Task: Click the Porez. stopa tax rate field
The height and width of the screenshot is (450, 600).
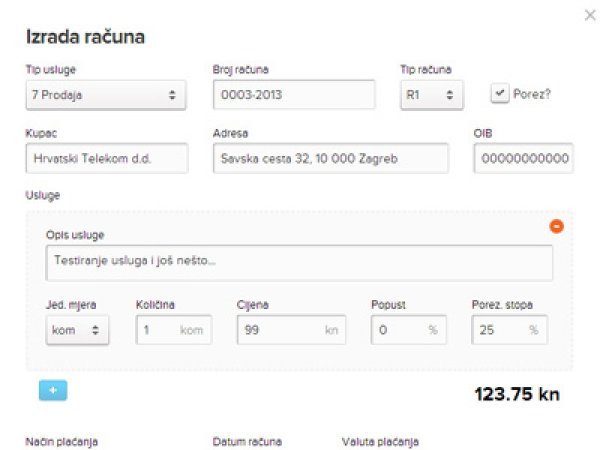Action: [x=509, y=330]
